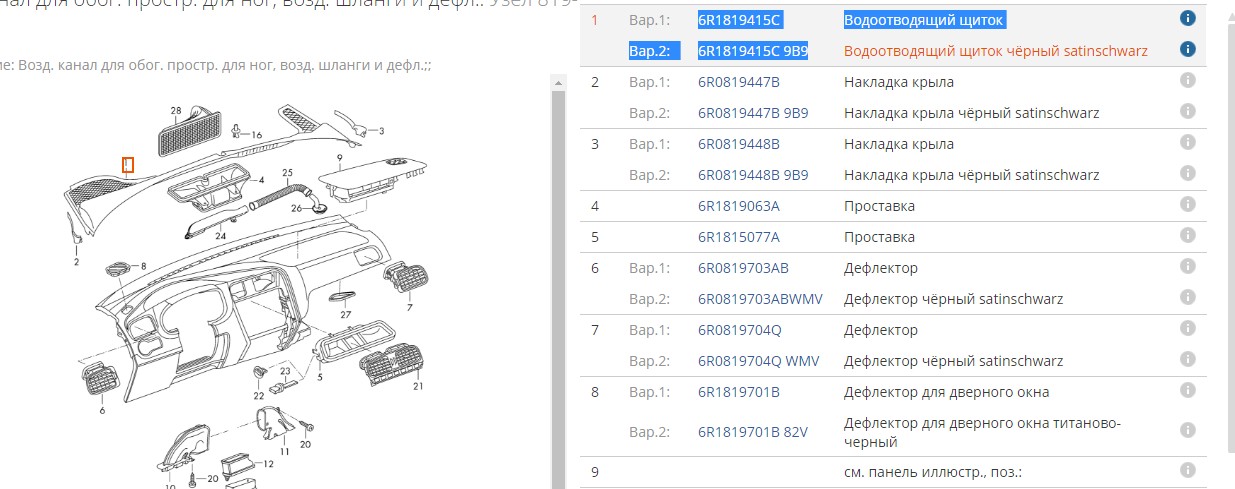Follow part link 6R0819704Q WMV
Image resolution: width=1235 pixels, height=489 pixels.
pyautogui.click(x=753, y=361)
